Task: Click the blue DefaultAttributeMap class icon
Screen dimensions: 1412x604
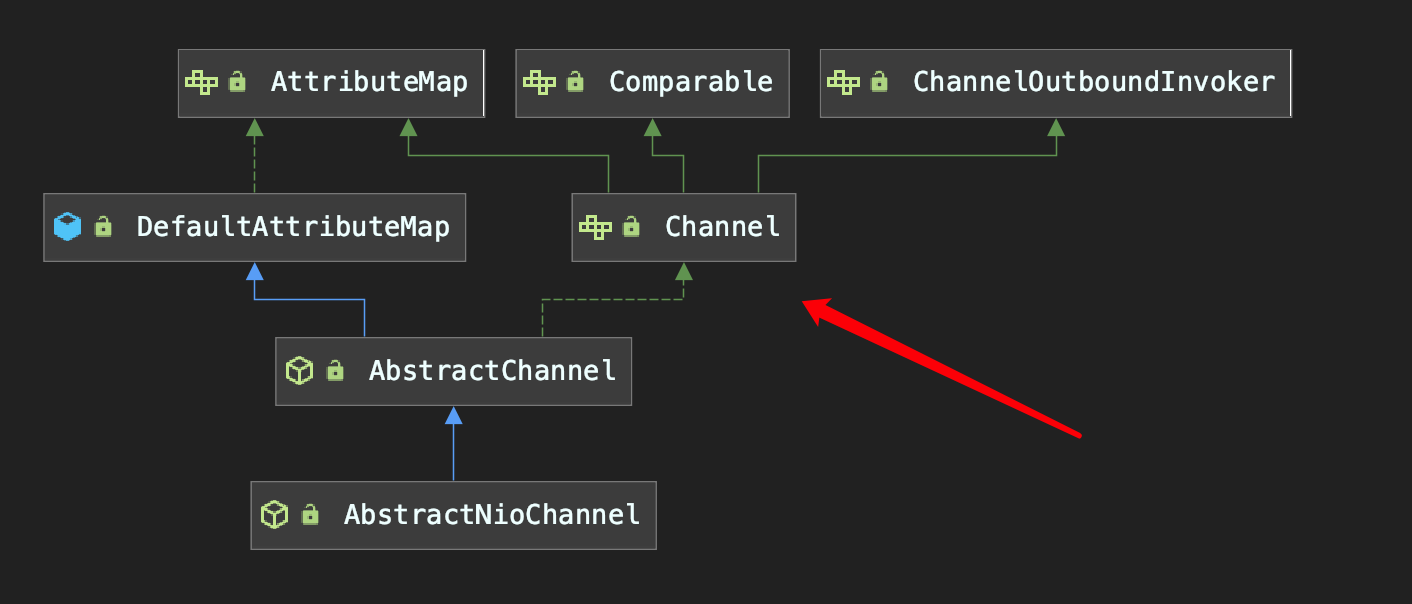Action: 67,227
